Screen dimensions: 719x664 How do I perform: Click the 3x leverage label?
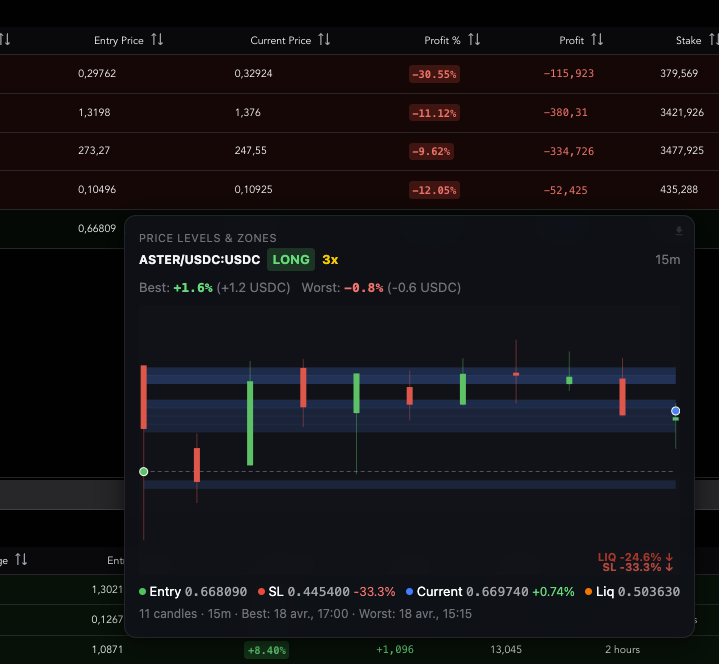[x=330, y=260]
